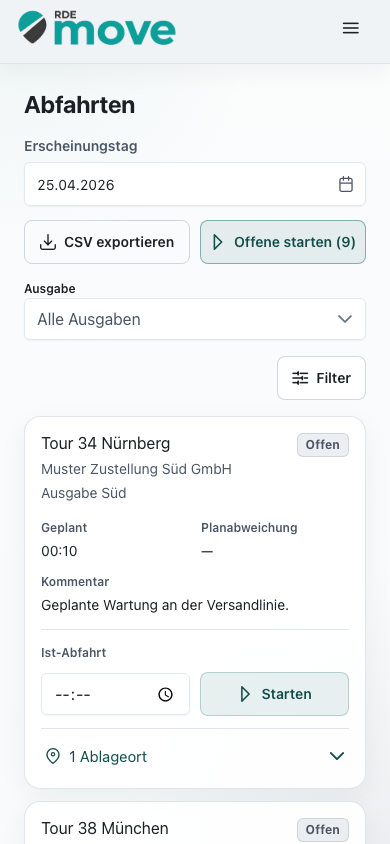The width and height of the screenshot is (390, 844).
Task: Click the Abfahrten page heading
Action: [x=80, y=105]
